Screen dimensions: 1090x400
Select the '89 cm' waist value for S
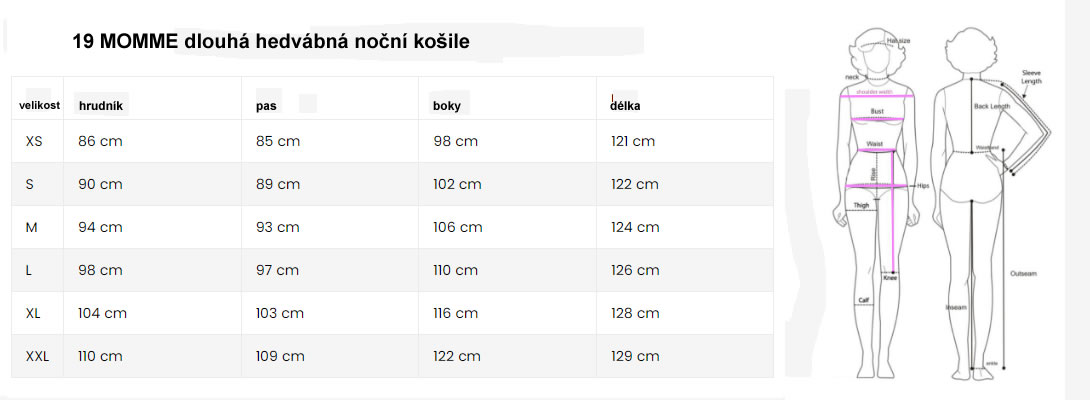click(278, 185)
